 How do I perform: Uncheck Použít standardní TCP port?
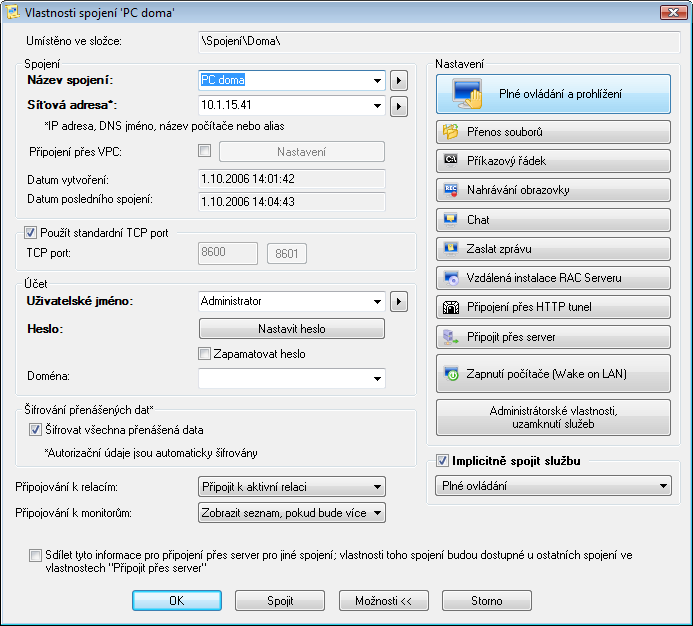click(30, 233)
